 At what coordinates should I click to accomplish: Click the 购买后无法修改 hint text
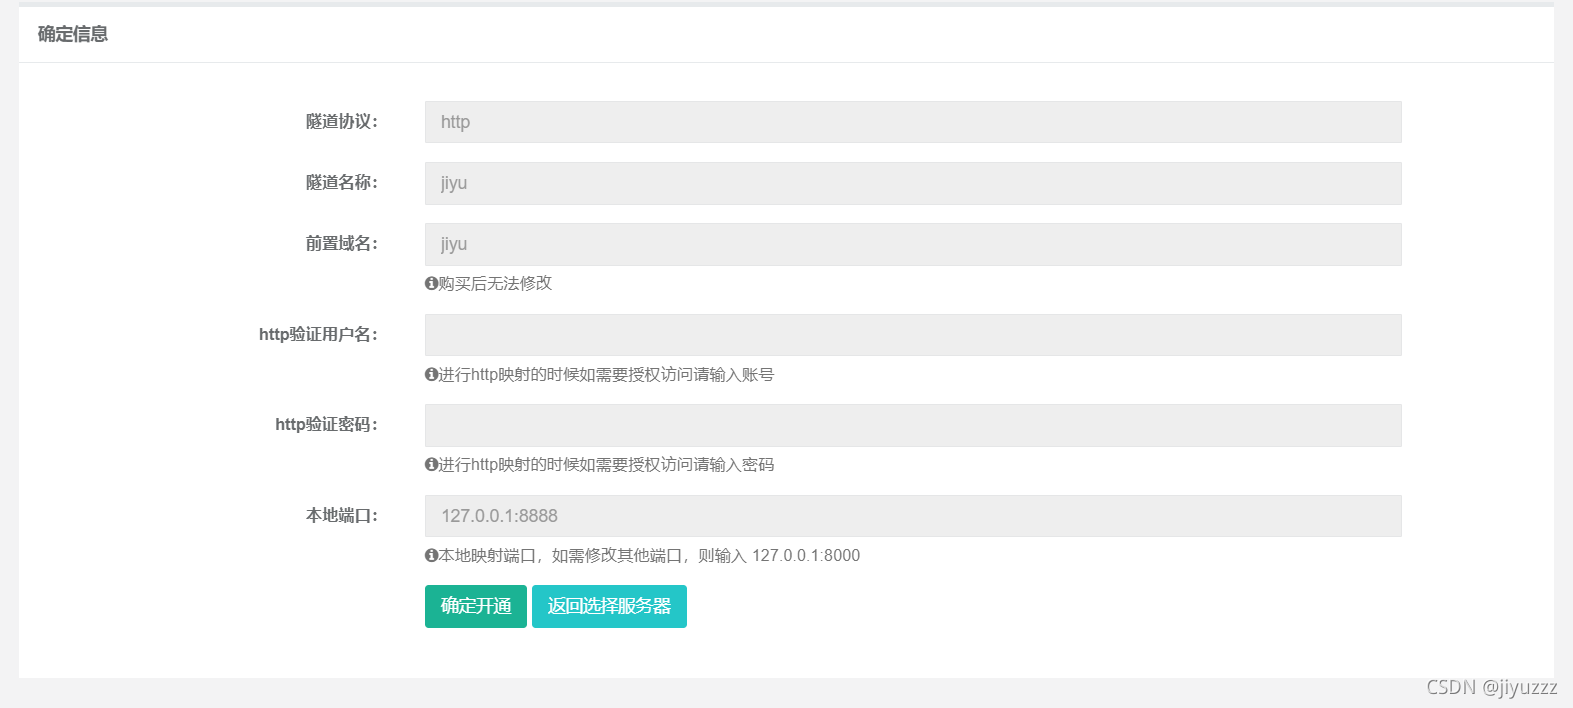495,283
